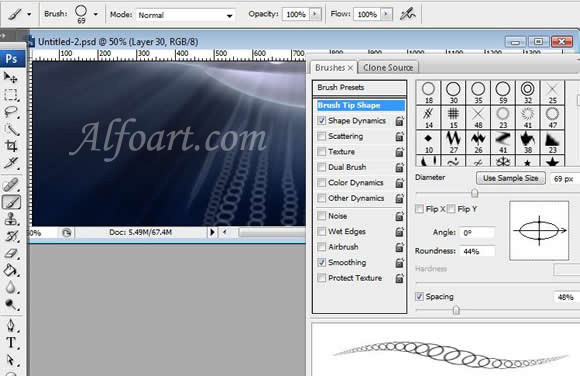
Task: Open the Flow slider arrow
Action: 386,14
